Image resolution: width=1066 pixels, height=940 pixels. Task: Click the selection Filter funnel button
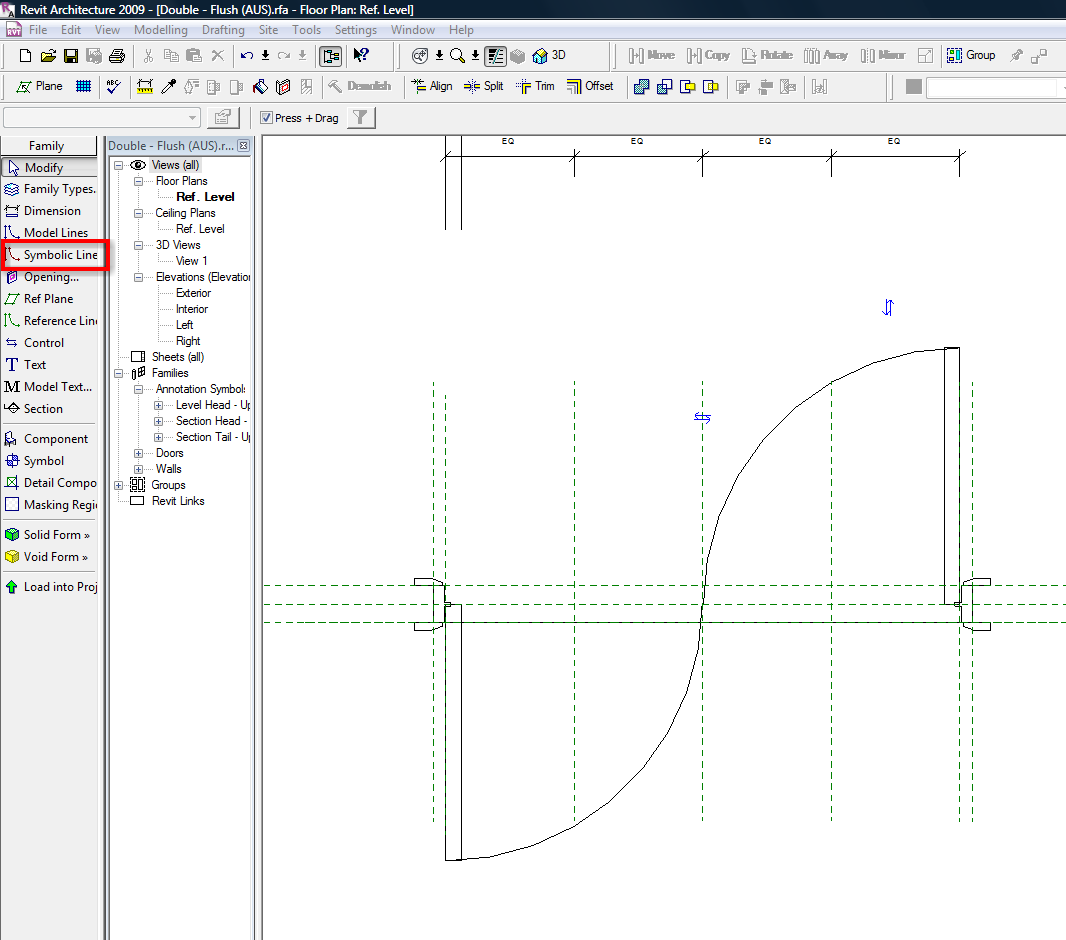pos(361,118)
